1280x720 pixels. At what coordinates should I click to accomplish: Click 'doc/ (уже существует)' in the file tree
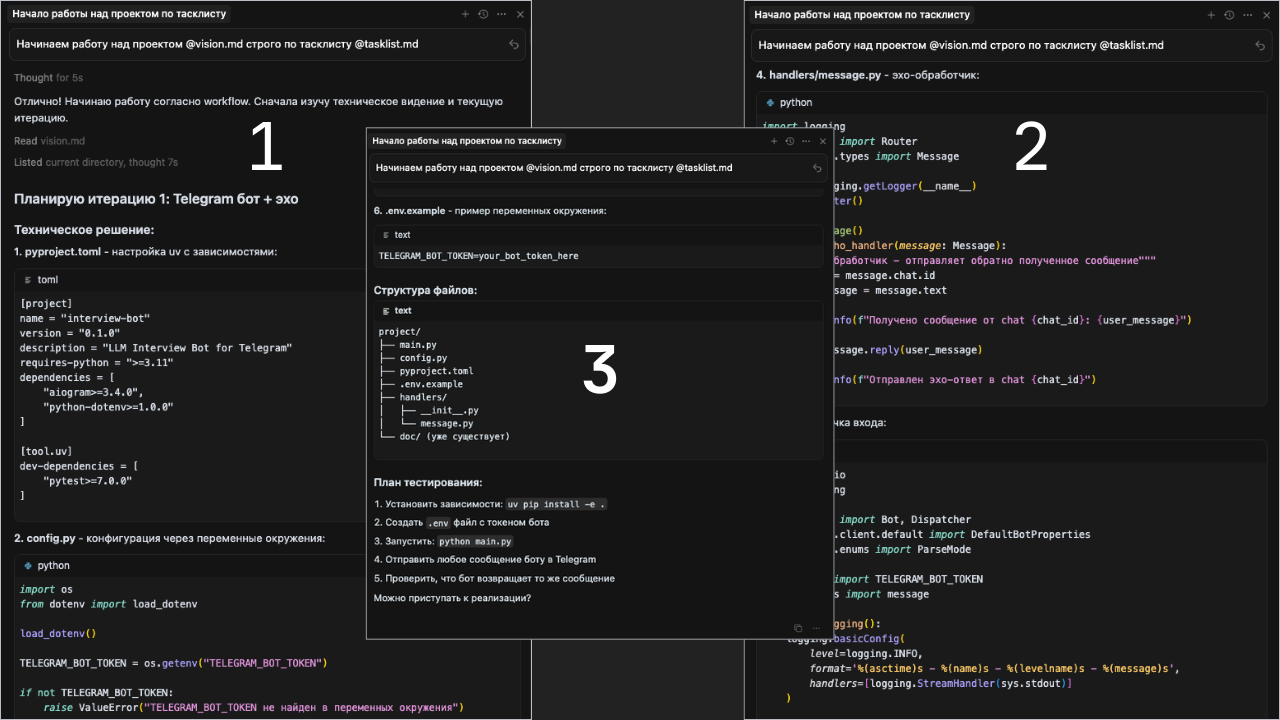coord(455,436)
